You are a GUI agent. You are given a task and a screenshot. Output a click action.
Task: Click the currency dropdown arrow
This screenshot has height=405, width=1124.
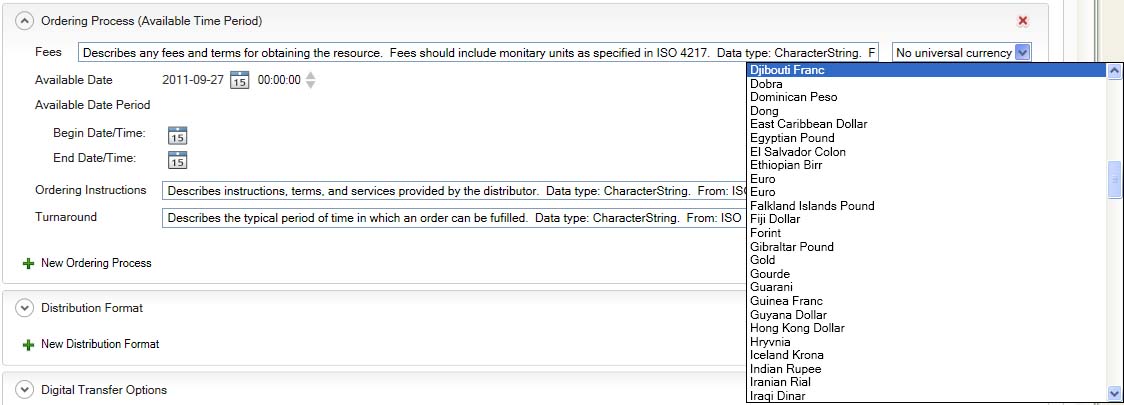(1022, 53)
